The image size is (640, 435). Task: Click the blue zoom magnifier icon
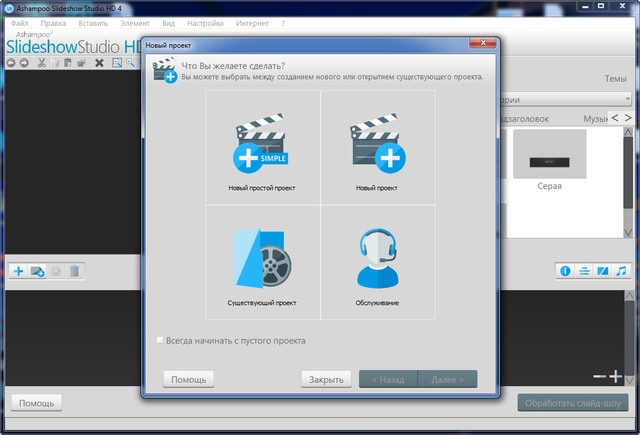click(130, 62)
